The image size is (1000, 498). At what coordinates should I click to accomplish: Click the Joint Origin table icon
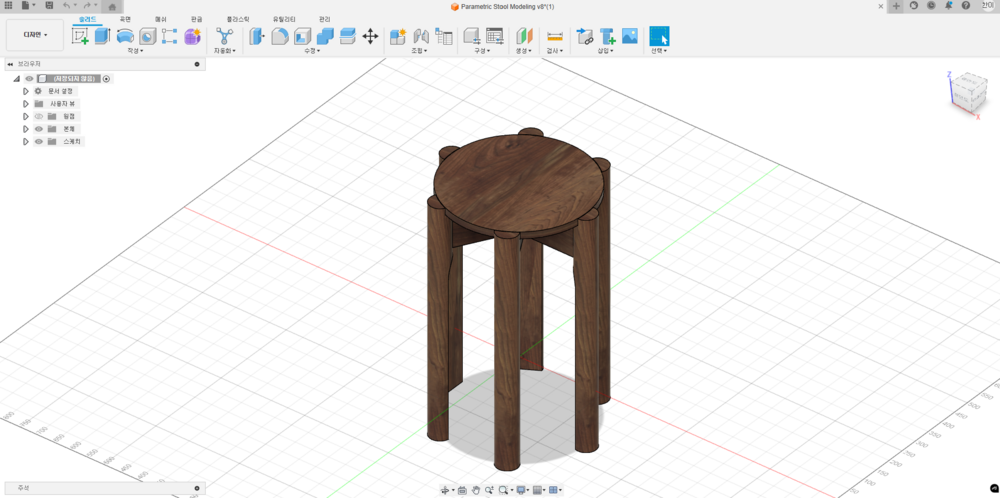[443, 36]
